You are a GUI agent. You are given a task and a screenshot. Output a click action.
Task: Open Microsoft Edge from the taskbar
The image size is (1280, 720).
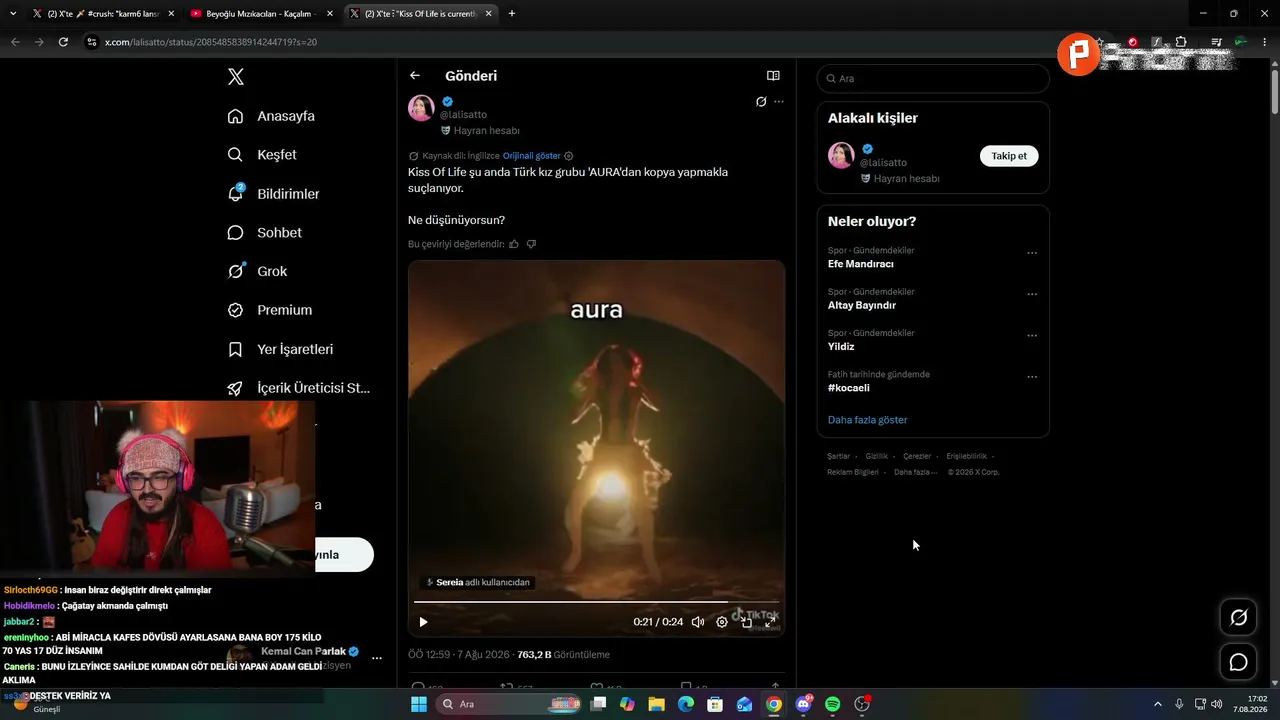pos(686,704)
